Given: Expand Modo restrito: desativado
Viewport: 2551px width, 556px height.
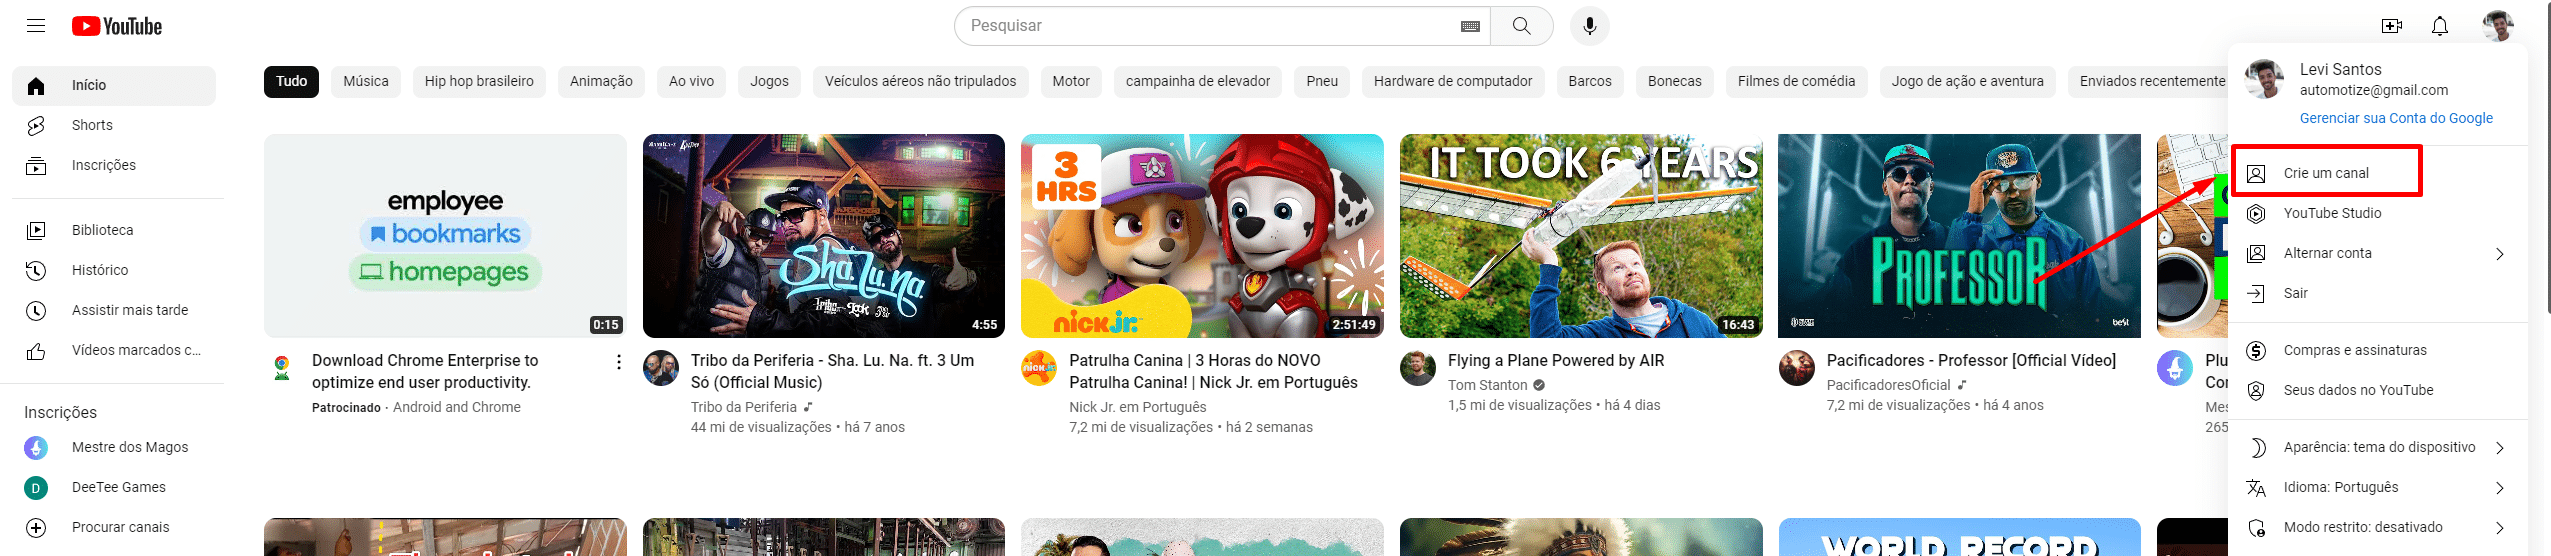Looking at the screenshot, I should pos(2378,527).
